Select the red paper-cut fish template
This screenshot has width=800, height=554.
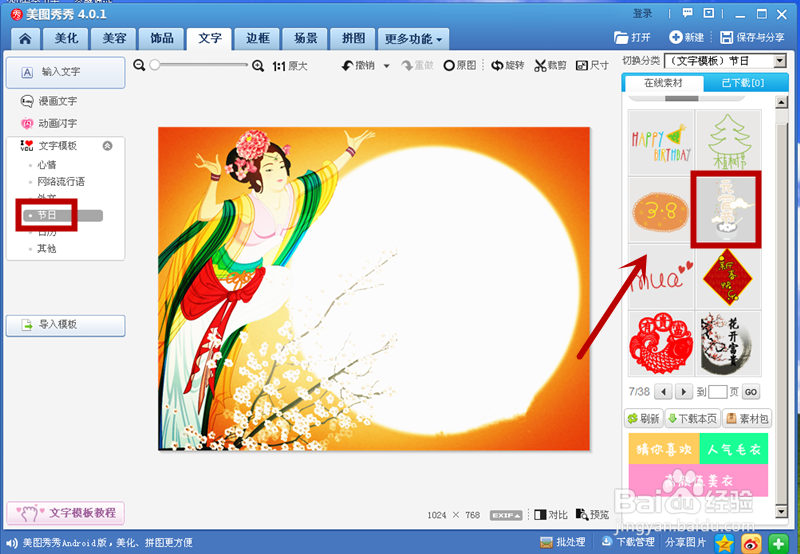(661, 344)
